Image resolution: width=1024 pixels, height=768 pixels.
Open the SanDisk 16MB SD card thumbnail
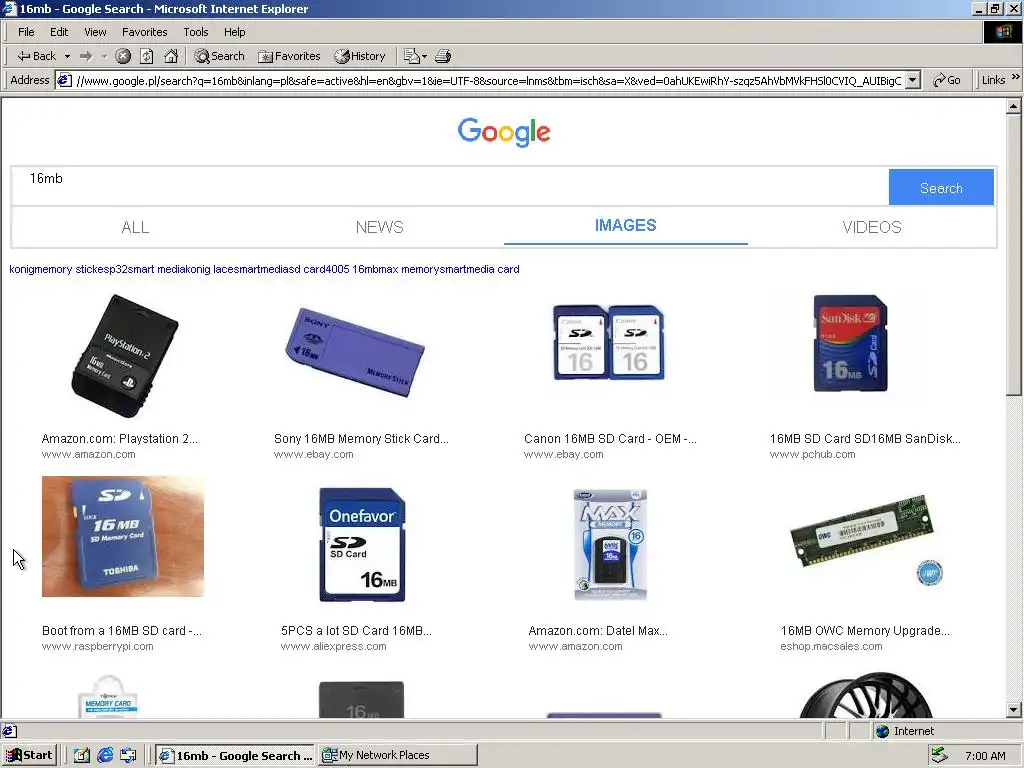tap(850, 344)
